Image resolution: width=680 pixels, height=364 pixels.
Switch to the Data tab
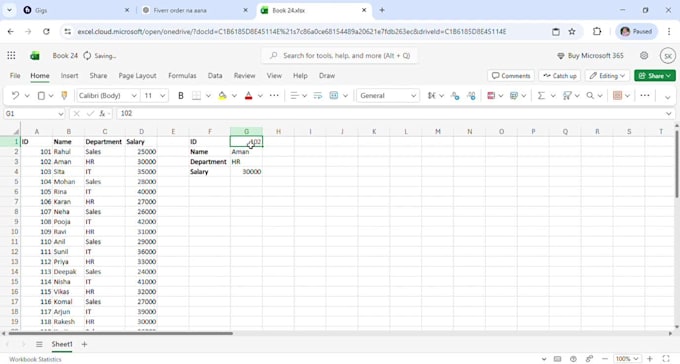[x=215, y=75]
